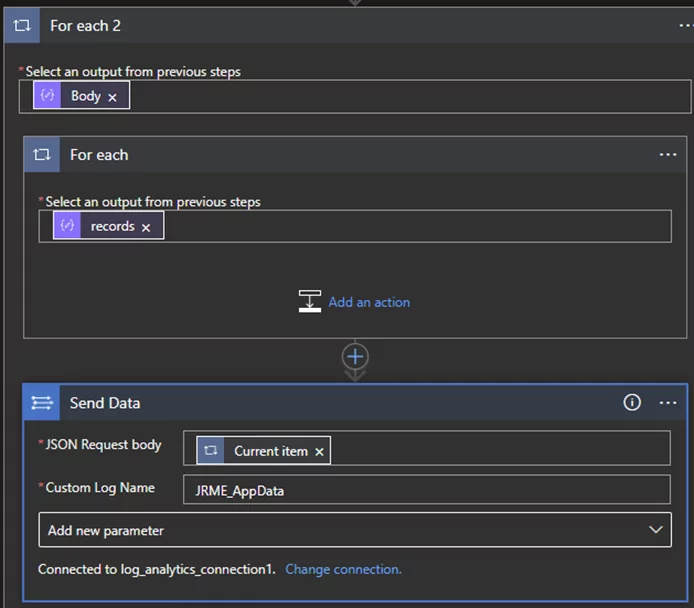Click the For each 2 'Select an output from previous steps' label
The image size is (694, 608).
[x=133, y=72]
